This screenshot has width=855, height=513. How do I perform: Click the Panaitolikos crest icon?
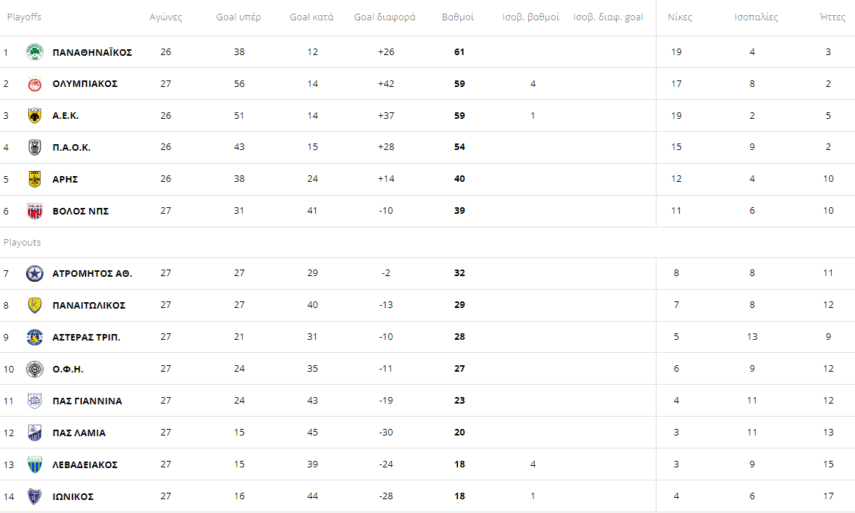(x=35, y=305)
